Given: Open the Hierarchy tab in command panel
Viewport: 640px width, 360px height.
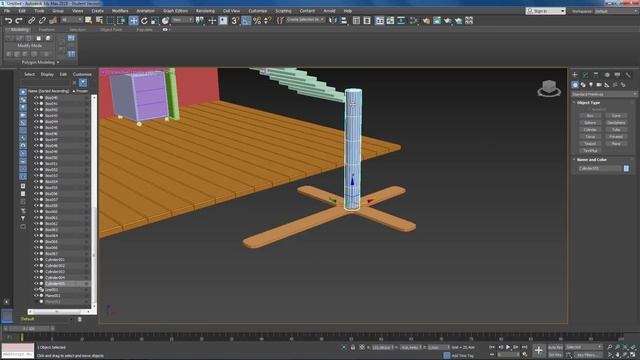Looking at the screenshot, I should pyautogui.click(x=596, y=75).
